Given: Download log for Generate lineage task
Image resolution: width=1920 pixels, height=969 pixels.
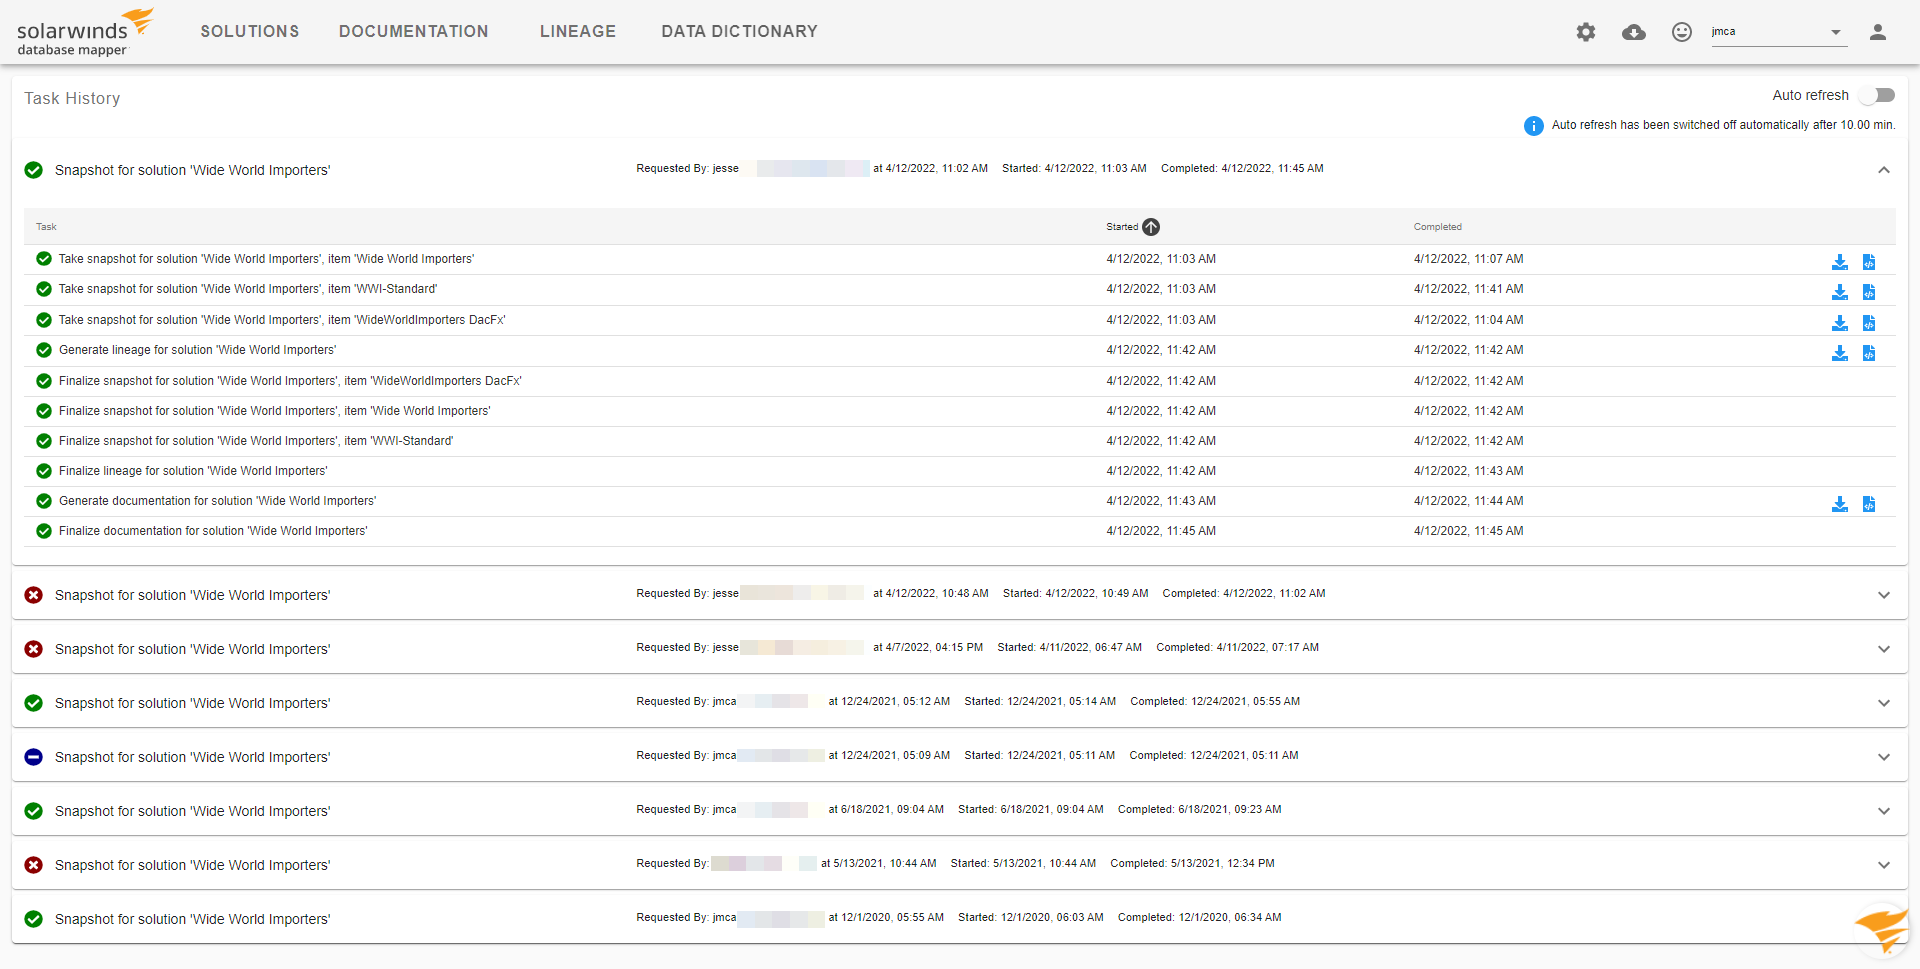Looking at the screenshot, I should pos(1840,353).
